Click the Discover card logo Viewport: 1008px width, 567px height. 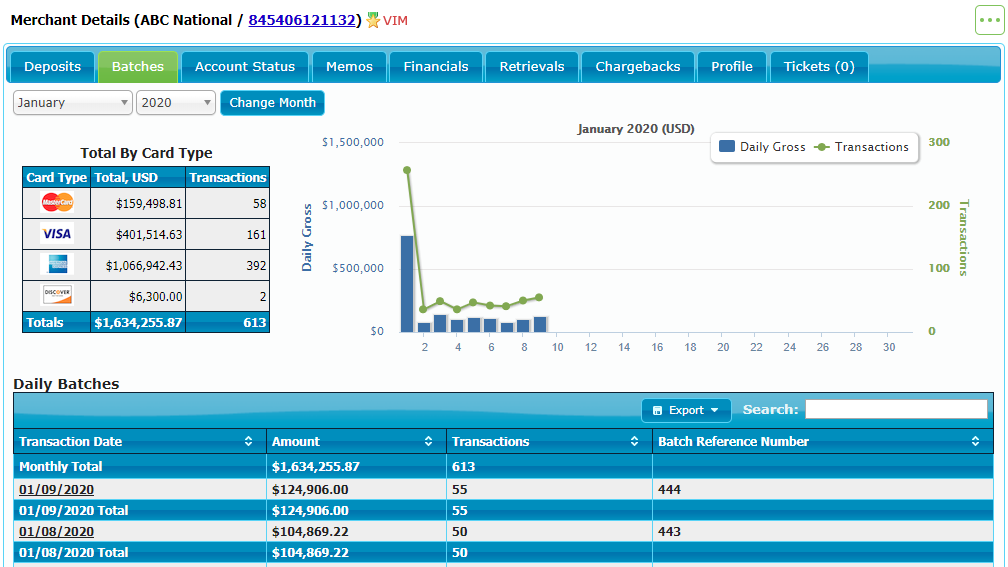57,295
